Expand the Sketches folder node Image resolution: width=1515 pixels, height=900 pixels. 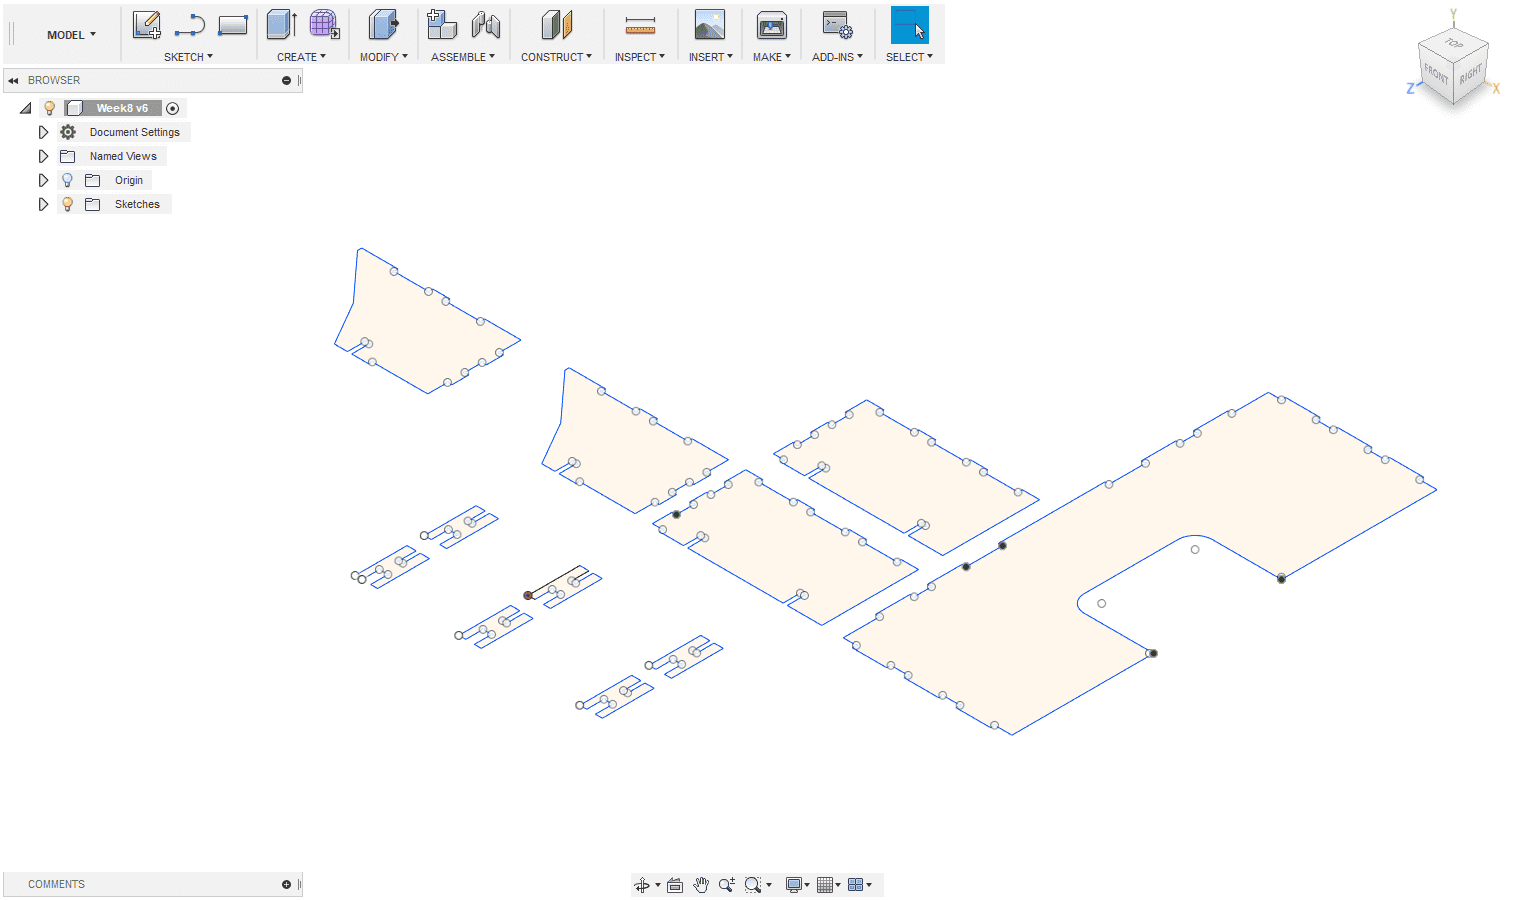click(x=43, y=204)
